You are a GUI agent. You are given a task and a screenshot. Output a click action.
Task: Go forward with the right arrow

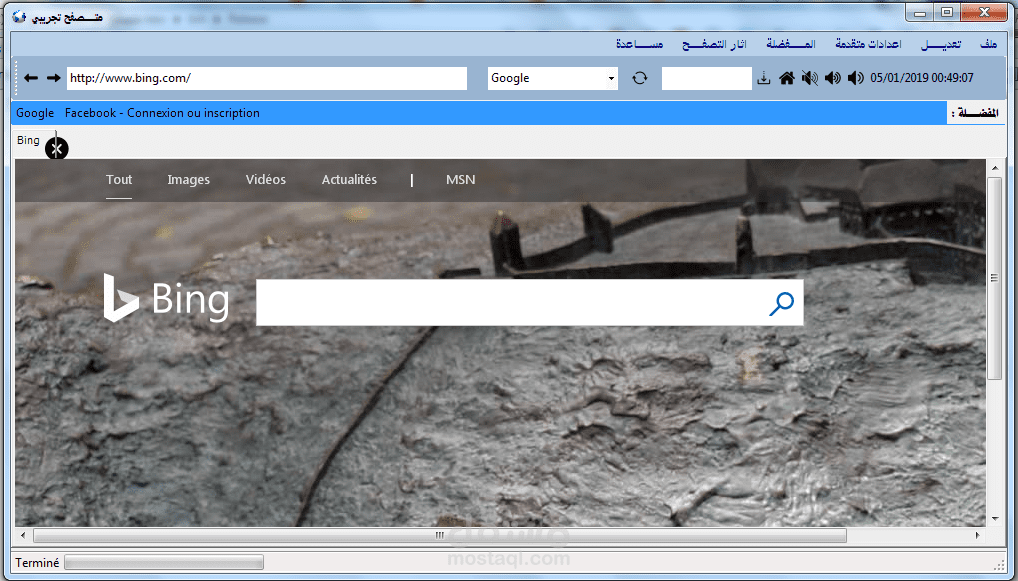click(53, 78)
